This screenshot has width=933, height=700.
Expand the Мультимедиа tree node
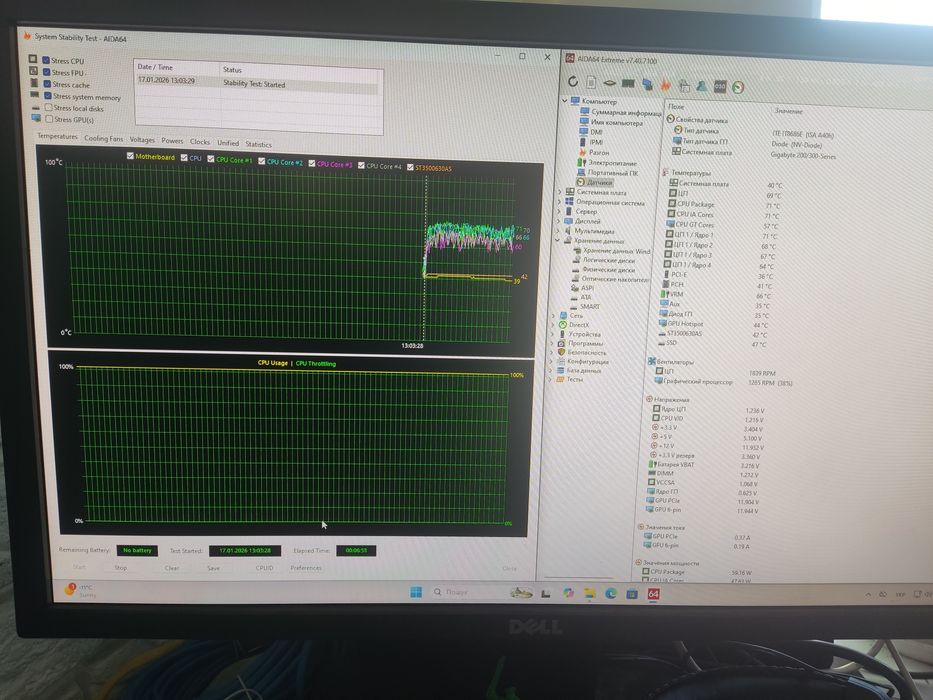tap(558, 230)
